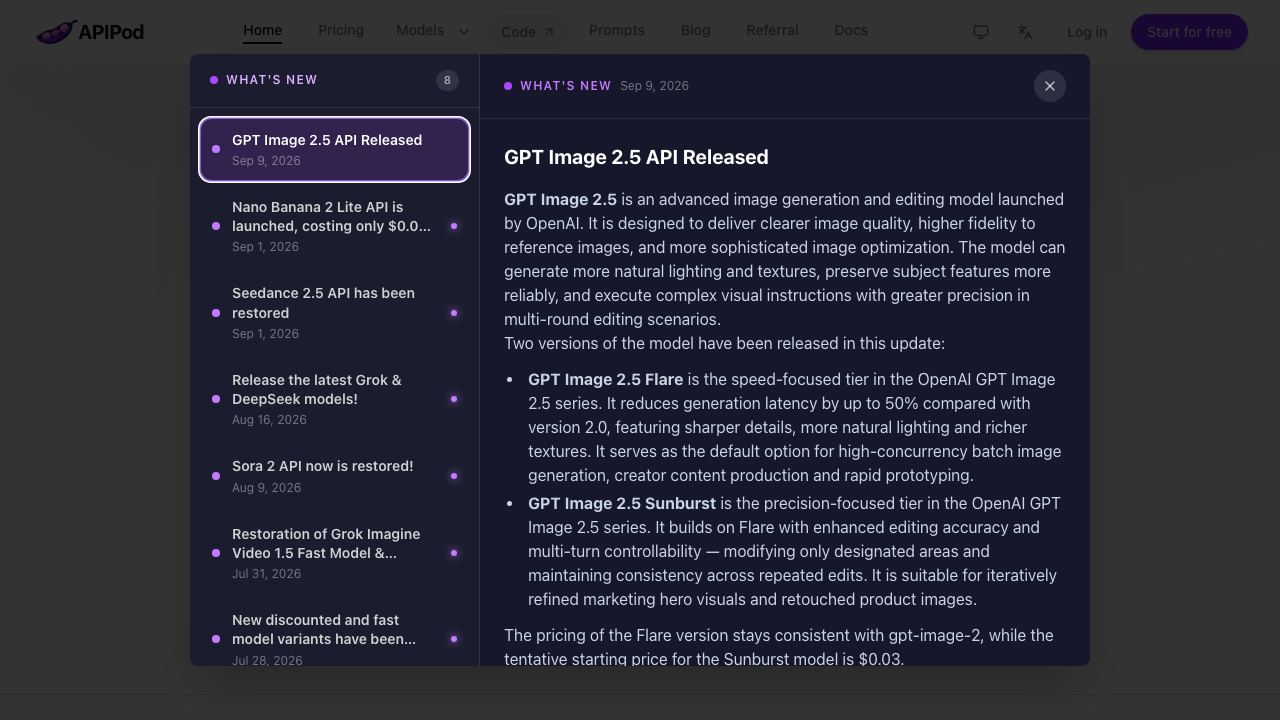Viewport: 1280px width, 720px height.
Task: Click the unread count badge showing 8
Action: click(447, 80)
